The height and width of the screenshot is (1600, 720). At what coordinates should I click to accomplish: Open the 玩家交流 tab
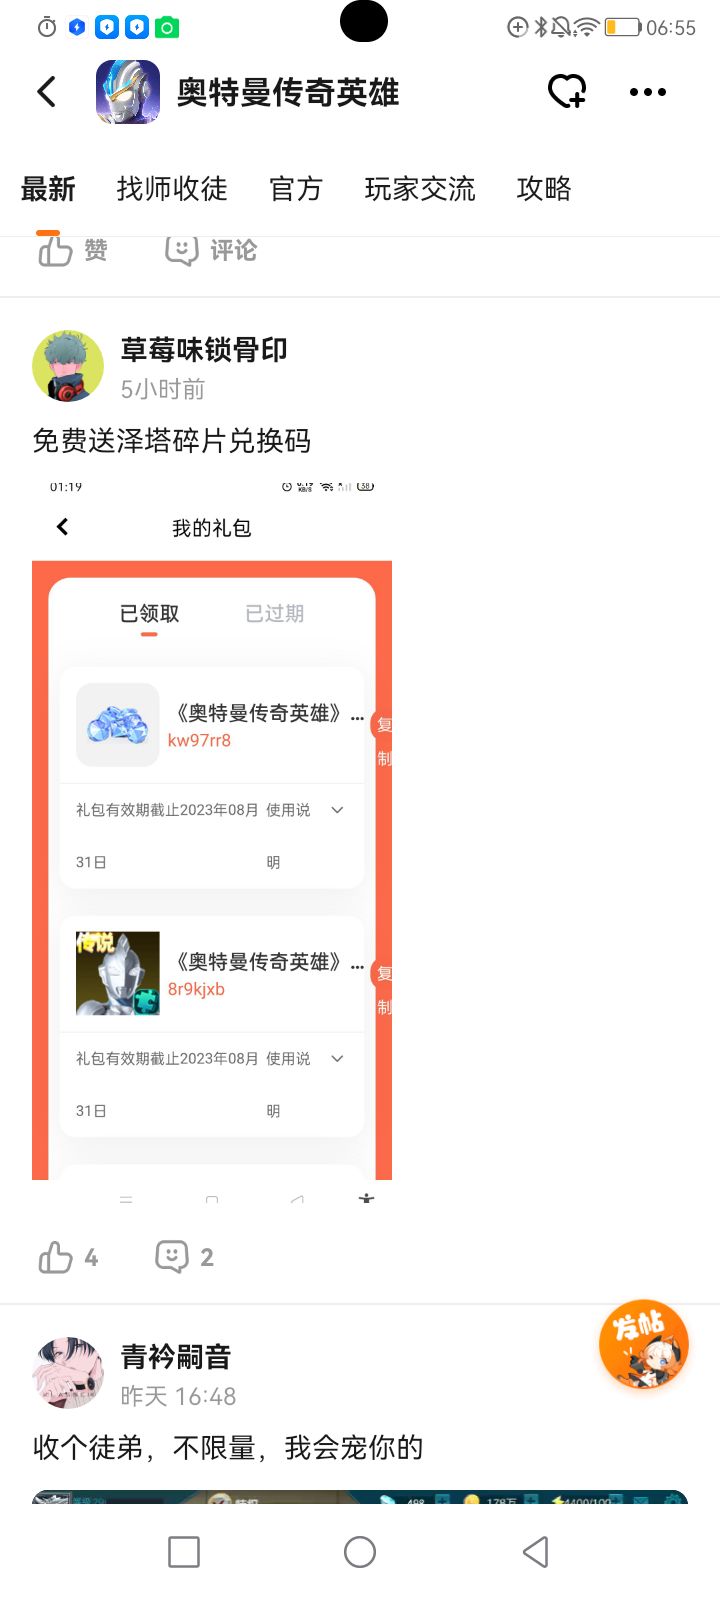(x=420, y=188)
